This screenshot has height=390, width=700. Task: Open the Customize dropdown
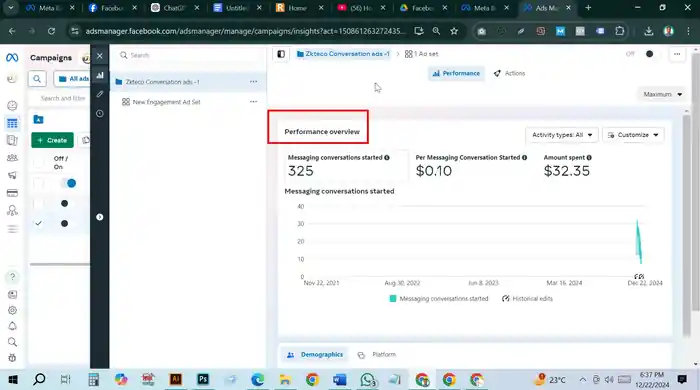[633, 135]
